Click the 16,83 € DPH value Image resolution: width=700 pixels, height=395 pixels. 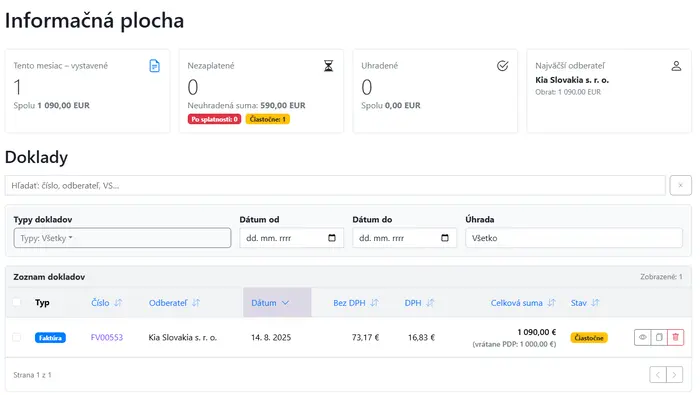(421, 337)
